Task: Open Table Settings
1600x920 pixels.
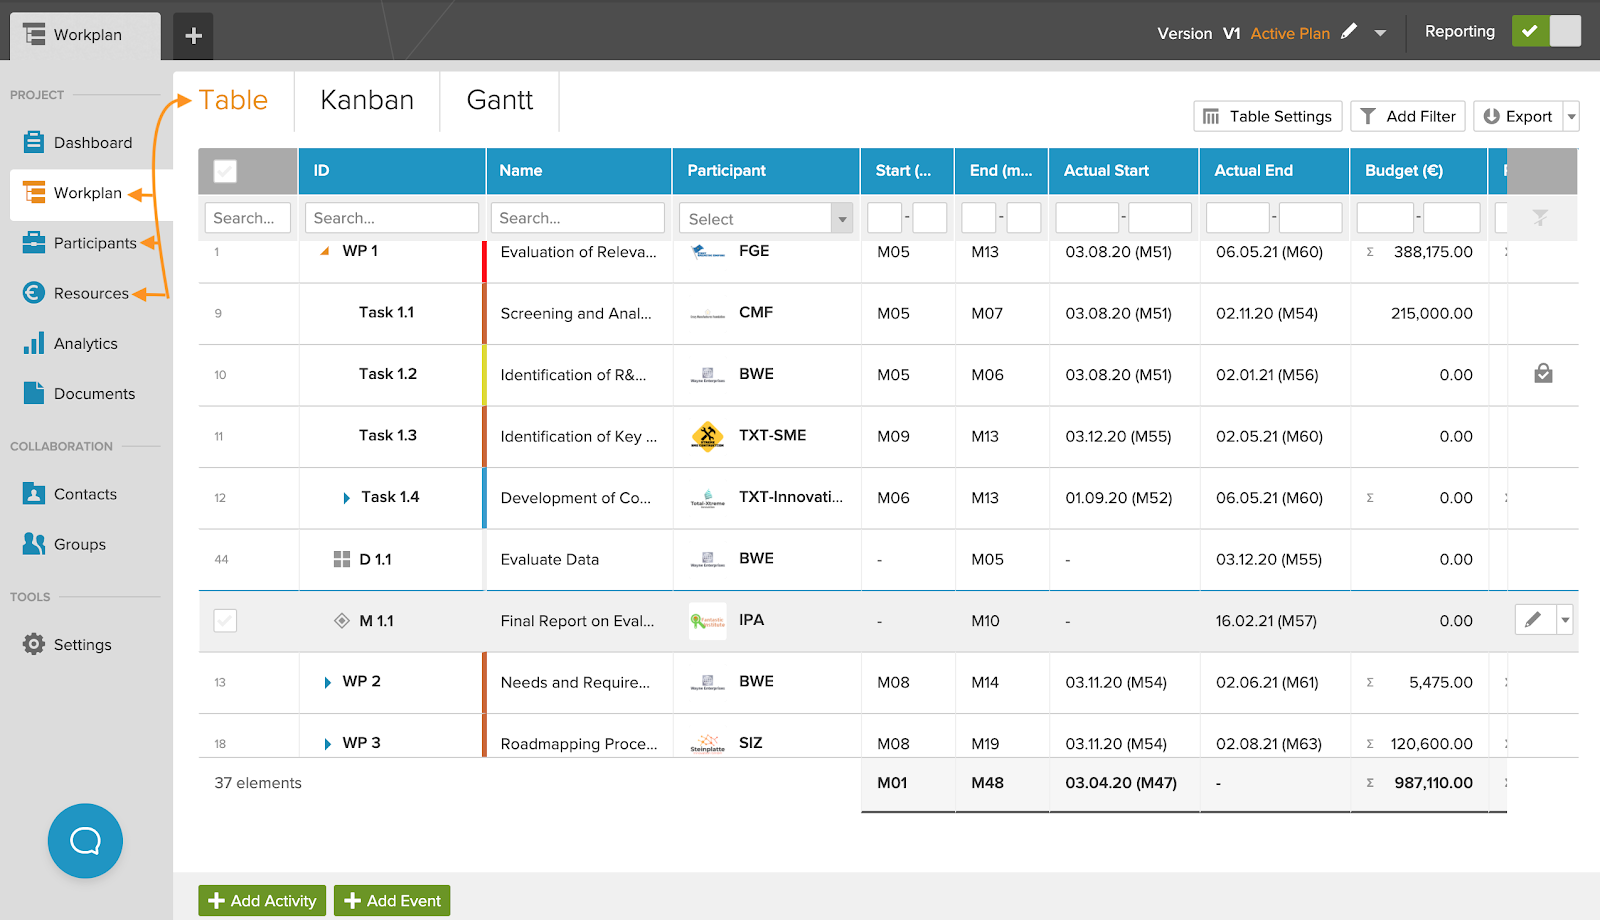Action: [1268, 116]
